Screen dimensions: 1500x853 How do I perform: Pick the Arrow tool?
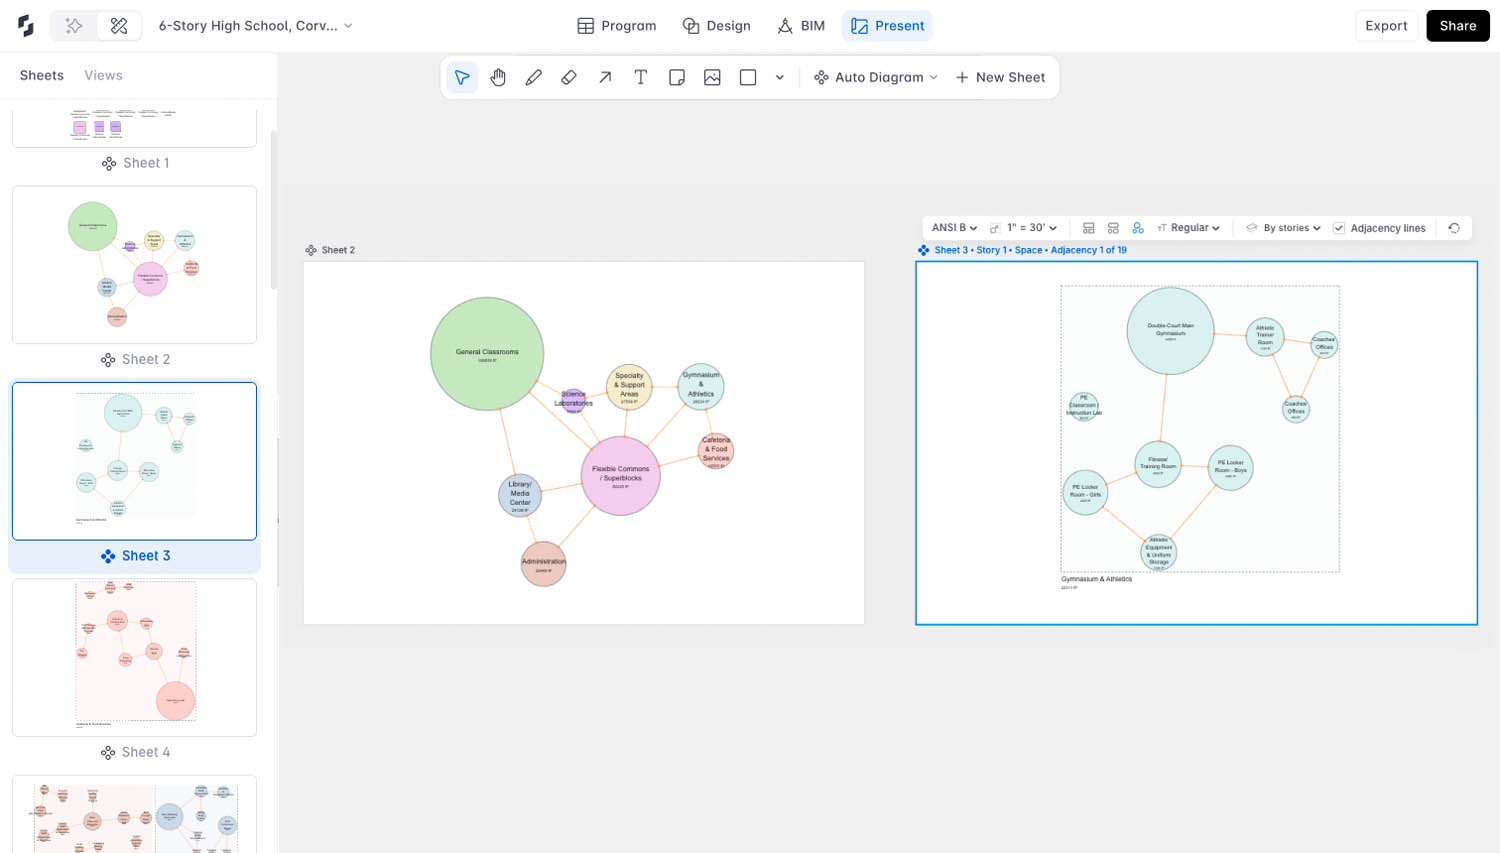(x=605, y=77)
